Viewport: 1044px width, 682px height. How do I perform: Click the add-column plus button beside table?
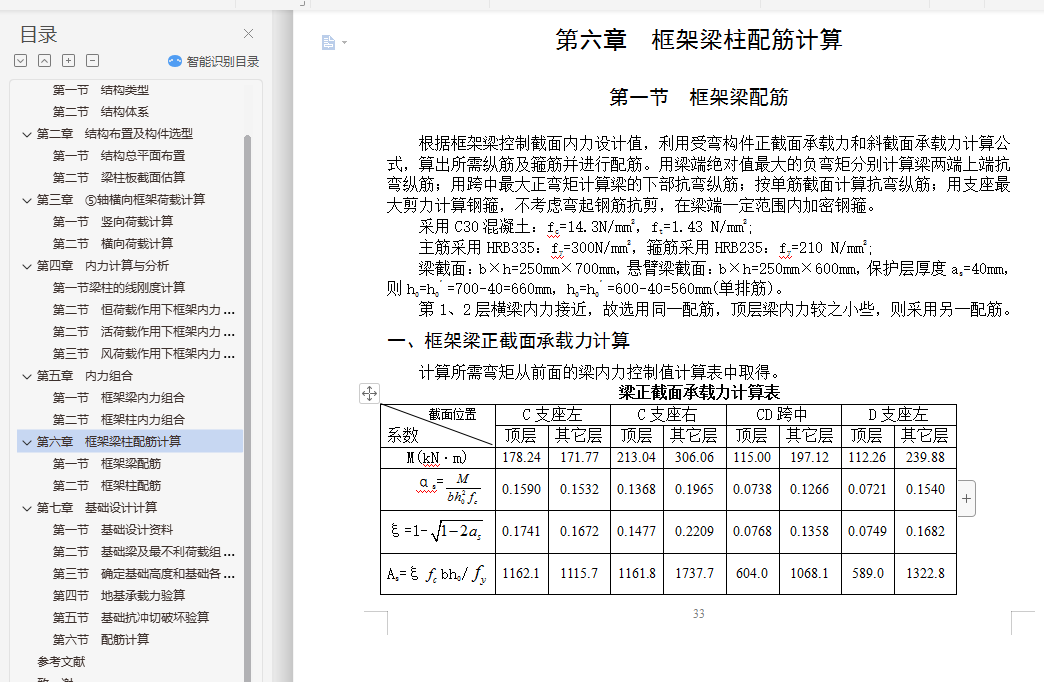(966, 498)
